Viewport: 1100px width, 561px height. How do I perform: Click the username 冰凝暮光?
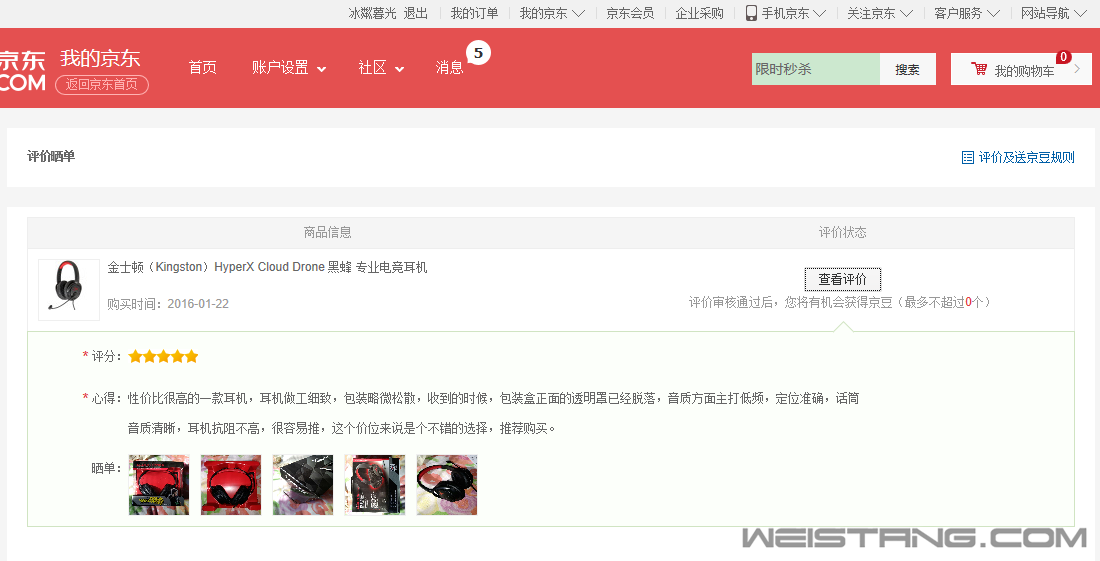(373, 13)
